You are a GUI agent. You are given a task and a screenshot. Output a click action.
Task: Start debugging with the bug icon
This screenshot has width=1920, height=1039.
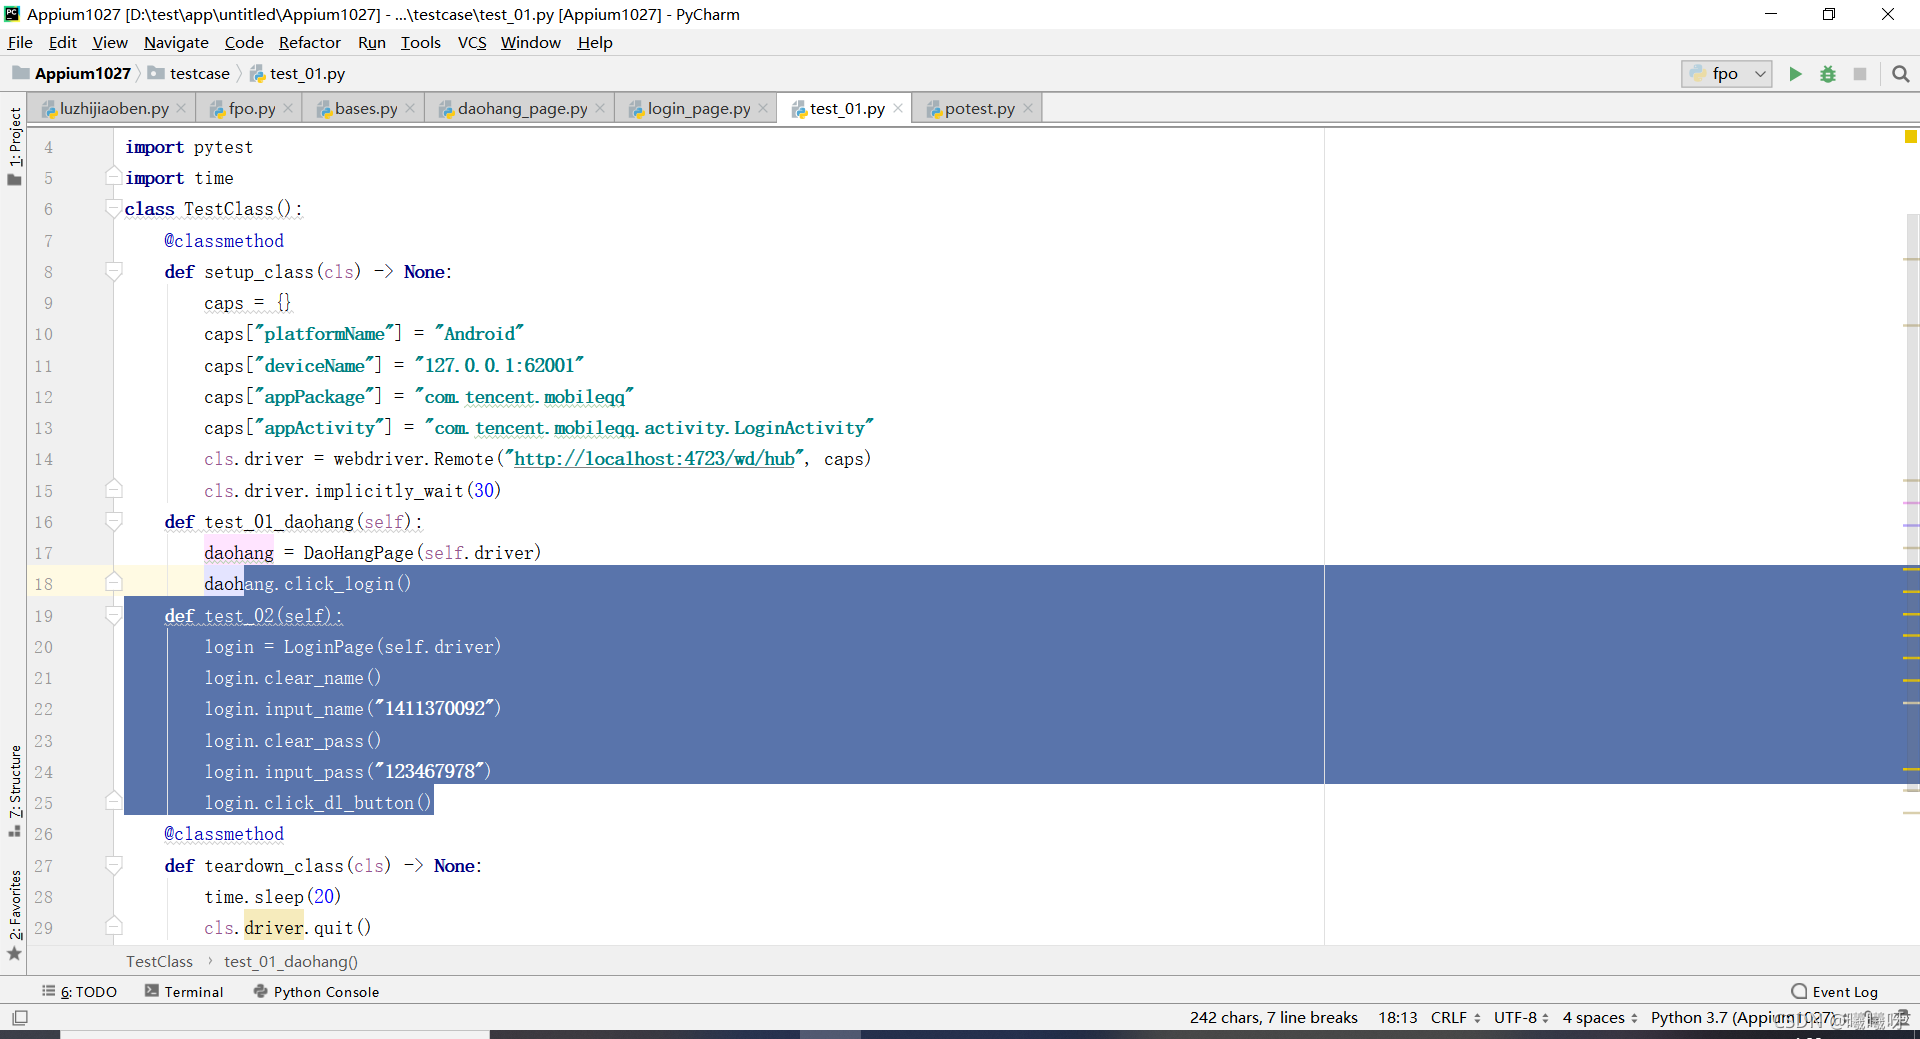click(1828, 74)
